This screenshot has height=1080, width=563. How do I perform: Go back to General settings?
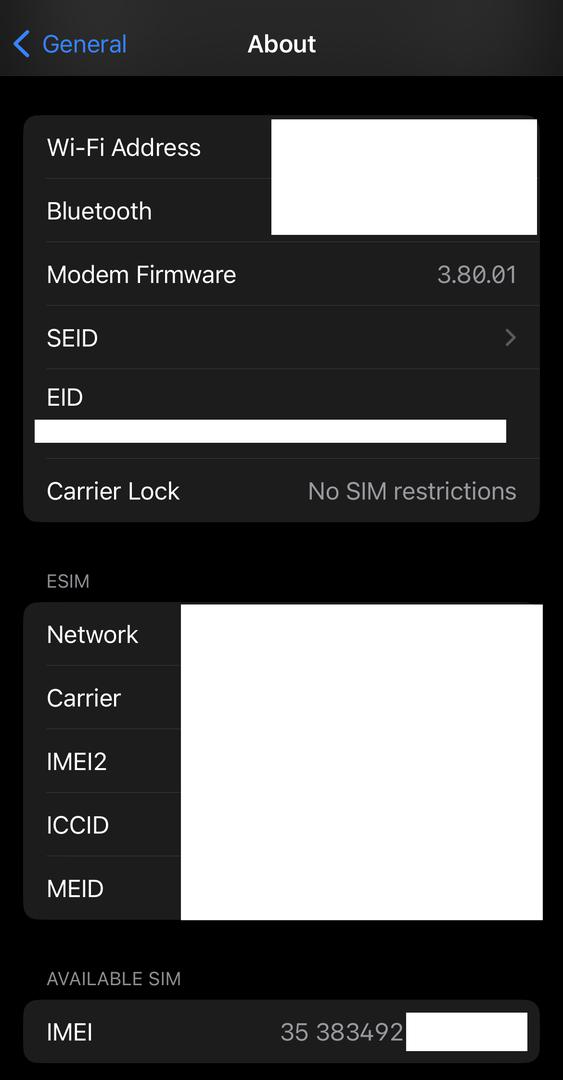click(x=70, y=44)
